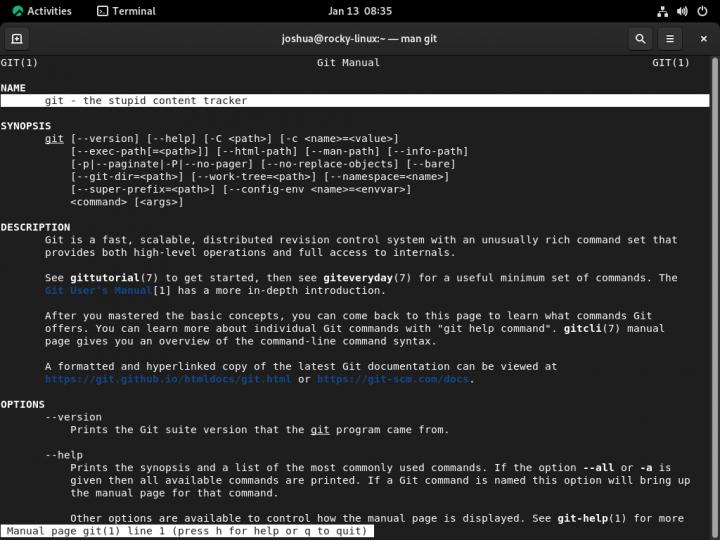Viewport: 720px width, 540px height.
Task: Open the Activities overview
Action: click(x=49, y=11)
